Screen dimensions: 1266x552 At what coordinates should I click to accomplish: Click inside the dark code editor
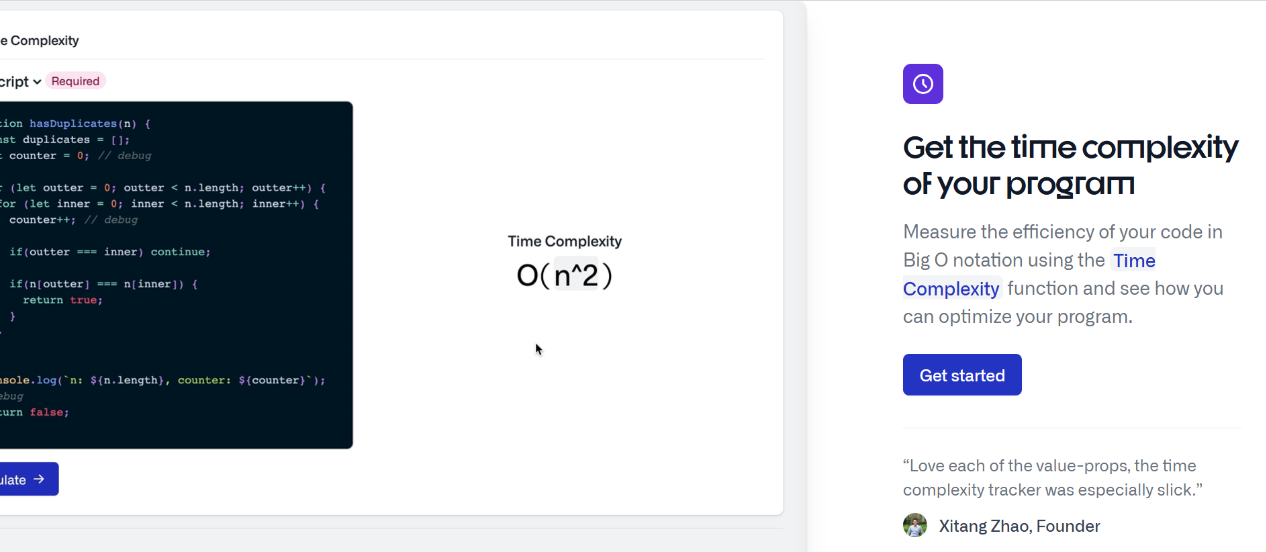click(176, 275)
